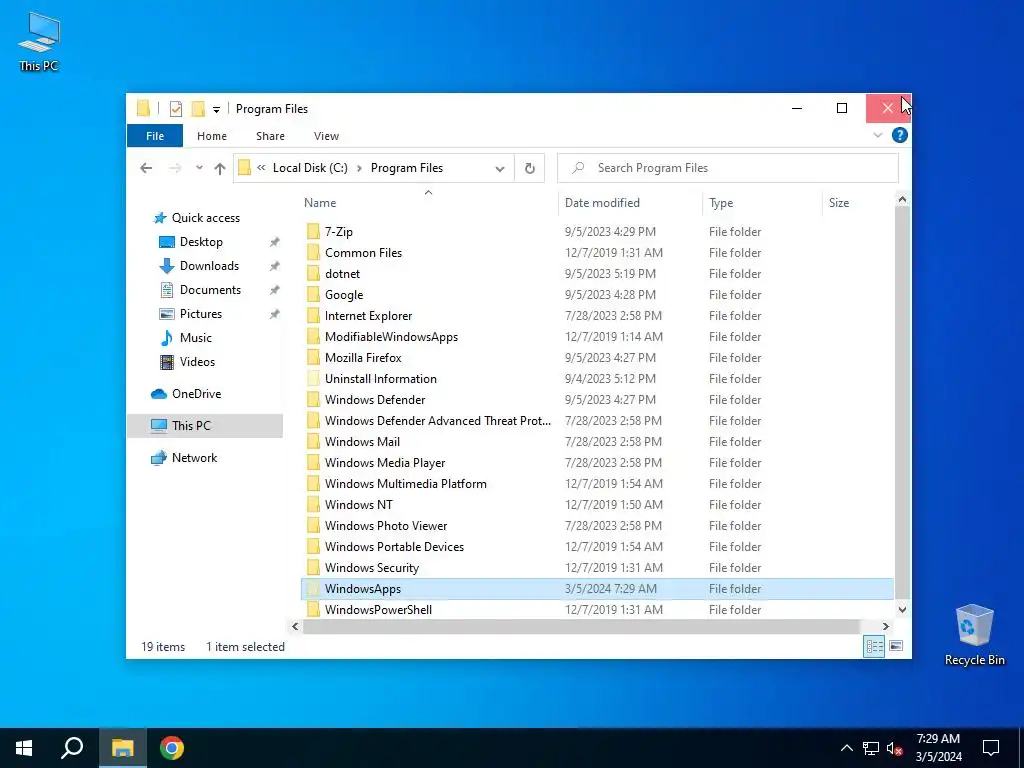Select Network in navigation pane
The image size is (1024, 768).
tap(194, 458)
